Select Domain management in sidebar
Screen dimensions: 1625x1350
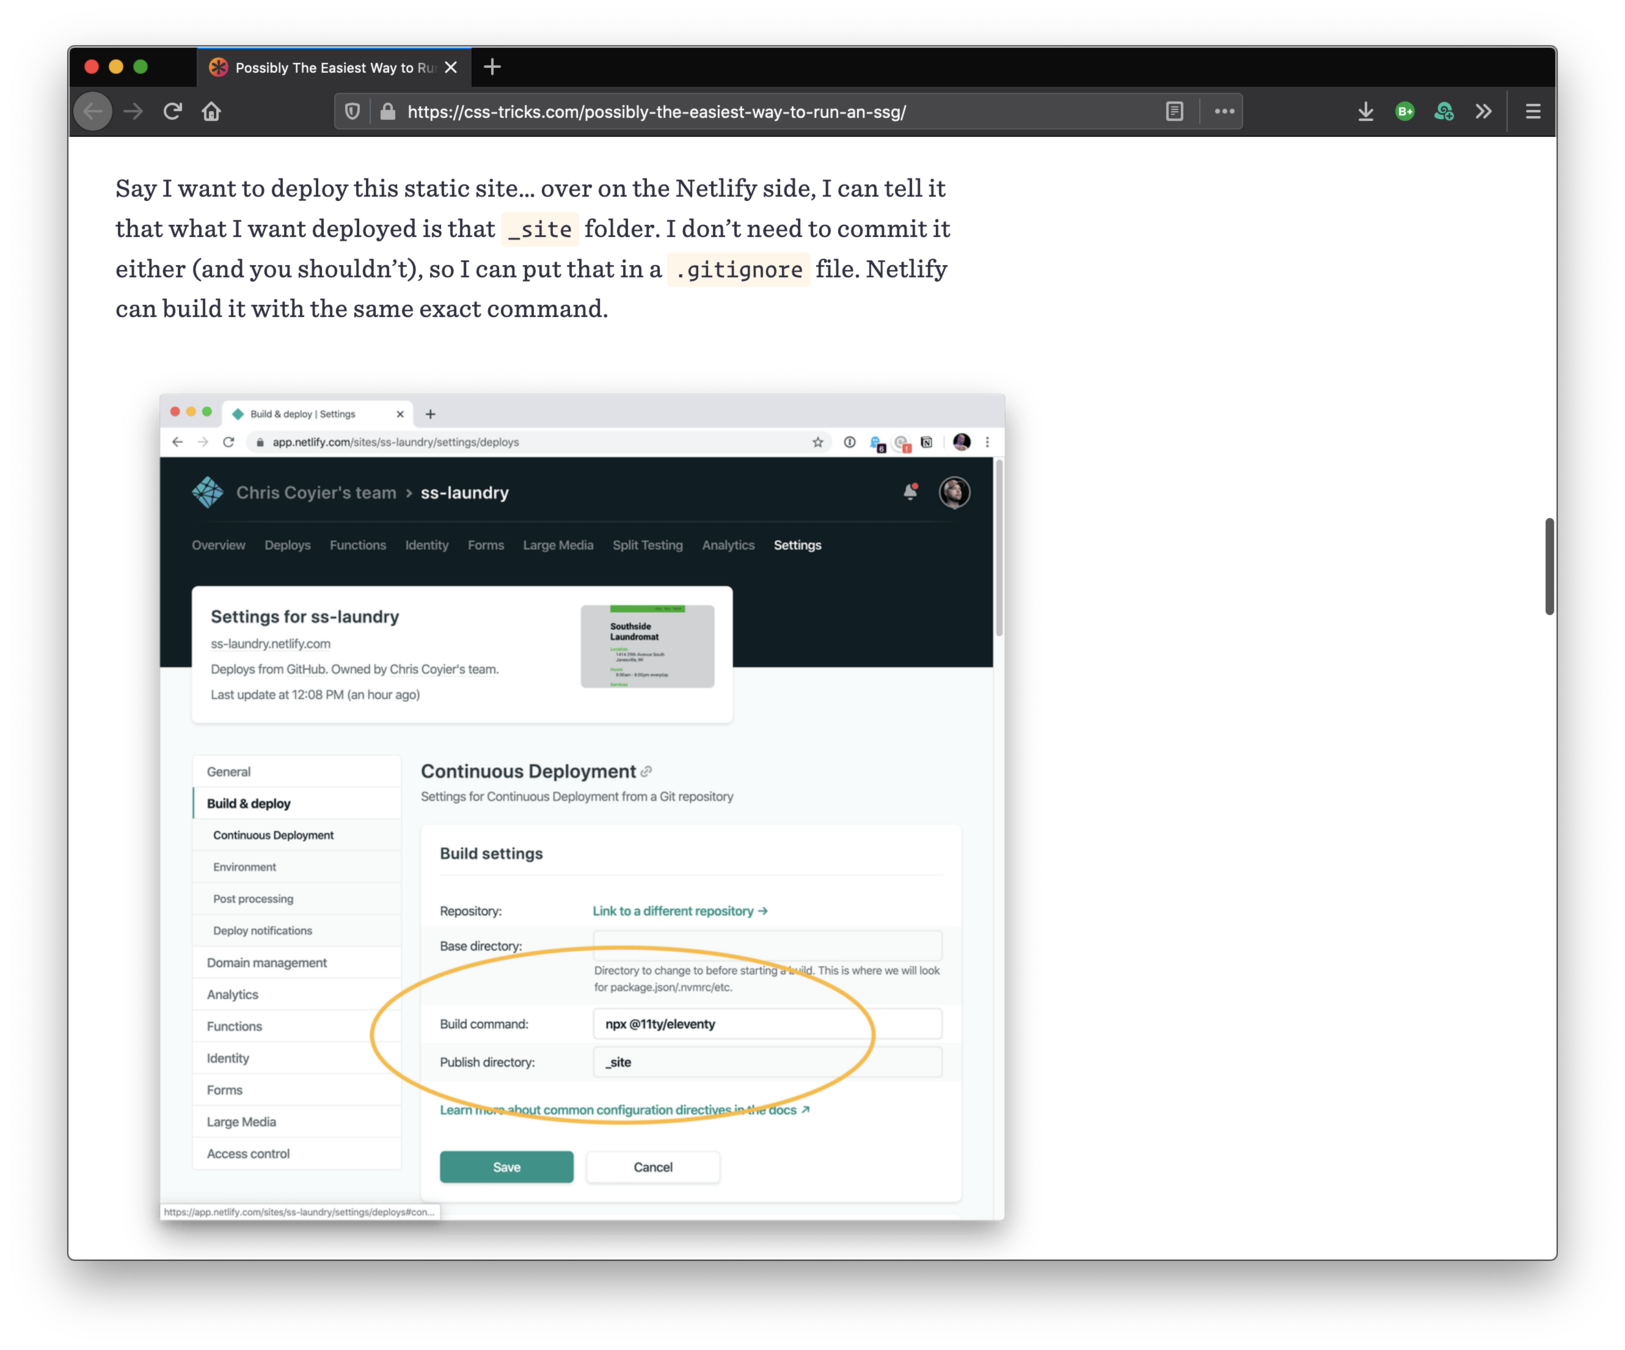pyautogui.click(x=297, y=963)
